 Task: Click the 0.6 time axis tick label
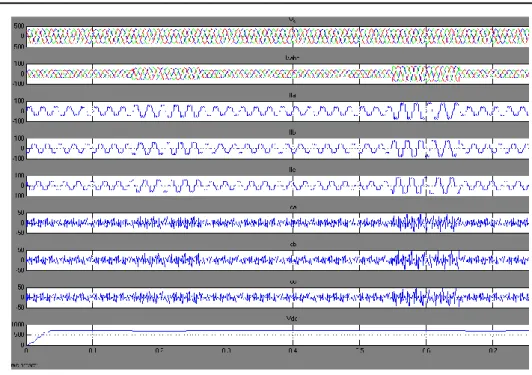tap(426, 350)
